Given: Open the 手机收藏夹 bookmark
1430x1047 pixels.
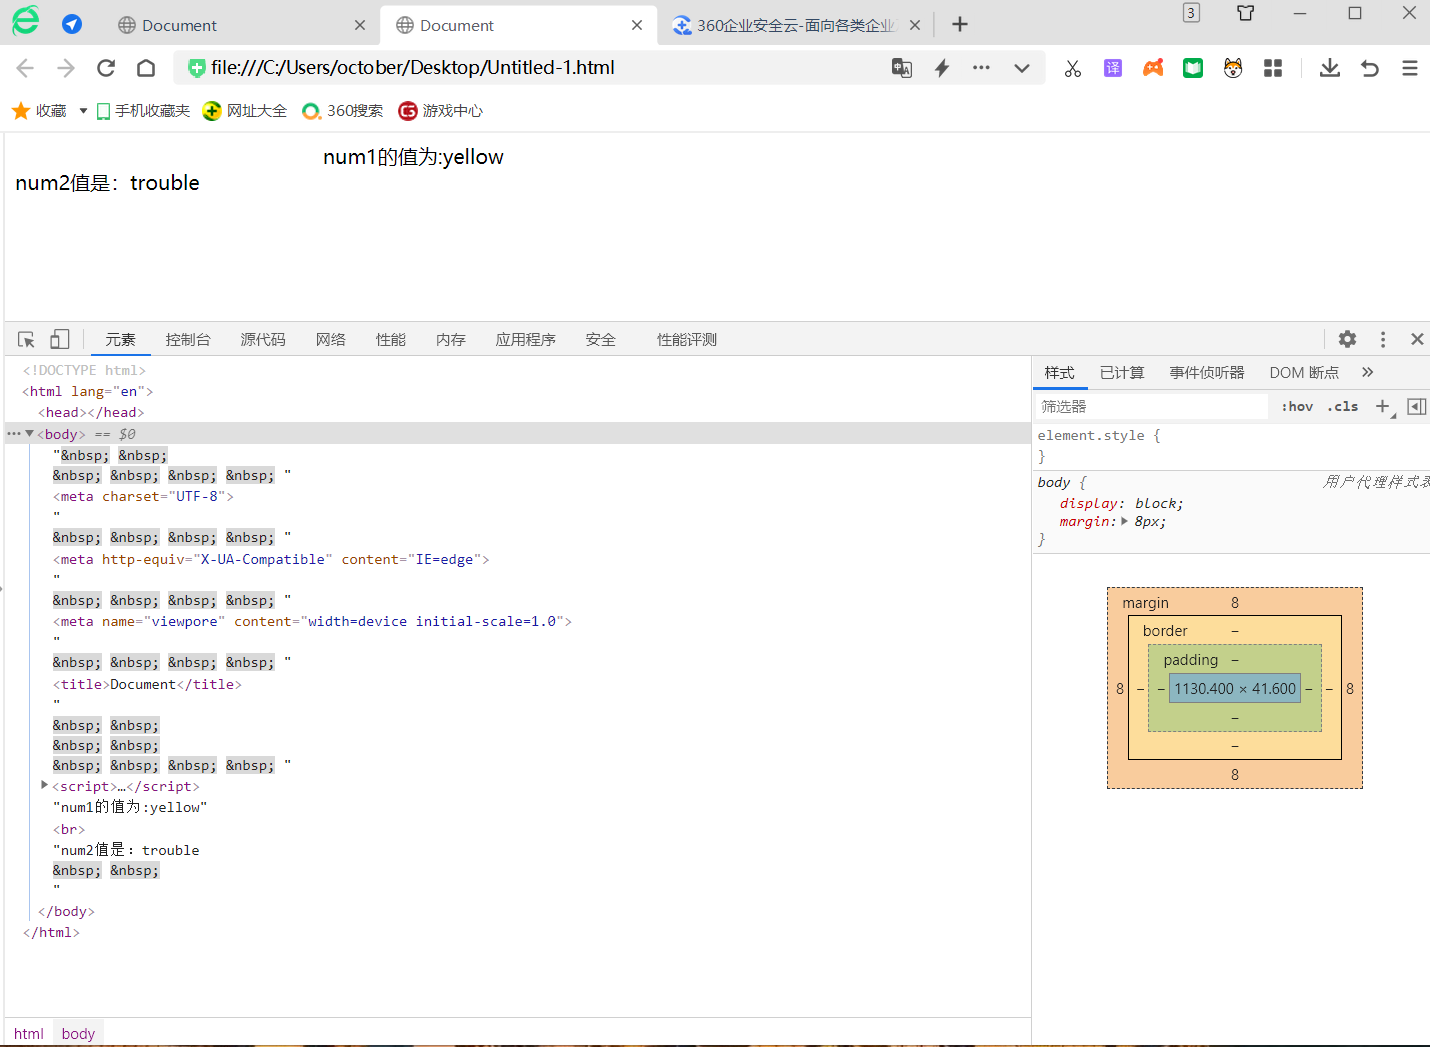Looking at the screenshot, I should 143,111.
